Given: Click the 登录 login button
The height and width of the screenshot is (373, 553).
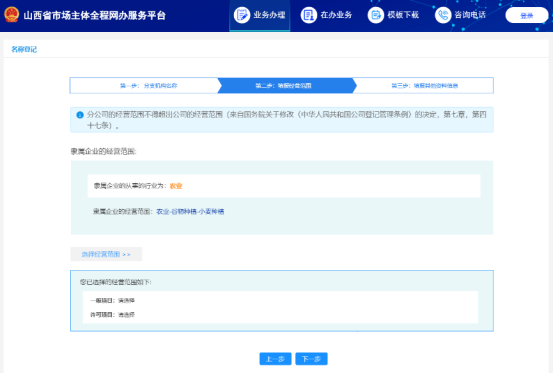Looking at the screenshot, I should click(x=527, y=16).
